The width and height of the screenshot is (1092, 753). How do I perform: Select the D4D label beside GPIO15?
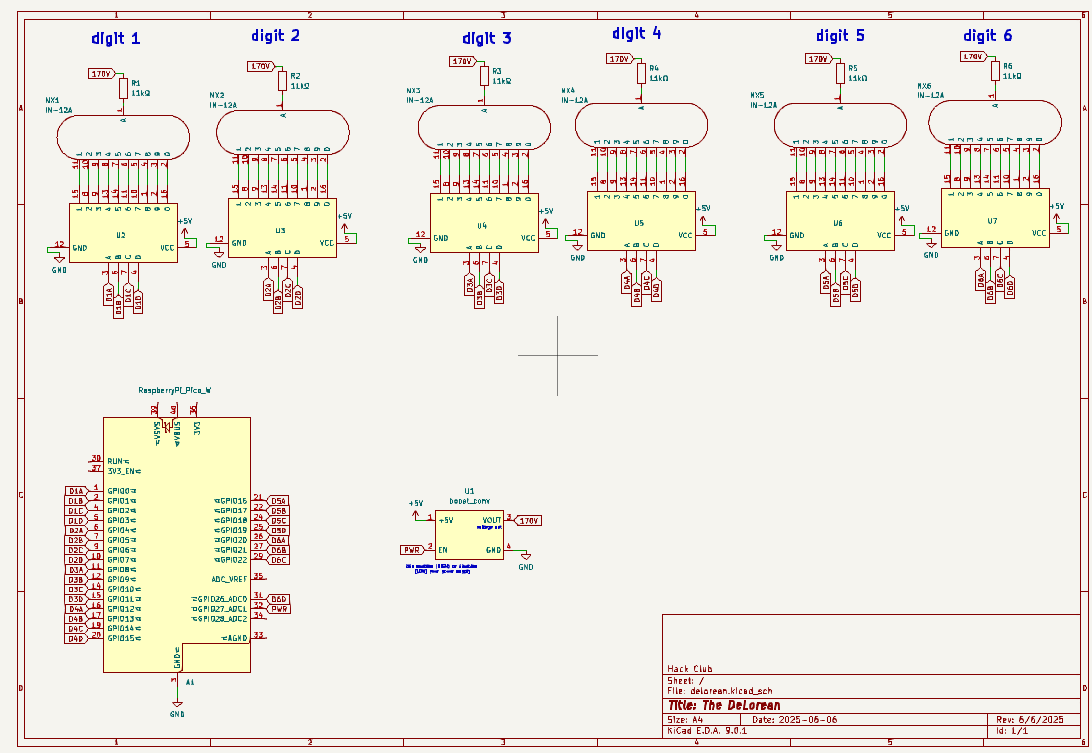[76, 638]
